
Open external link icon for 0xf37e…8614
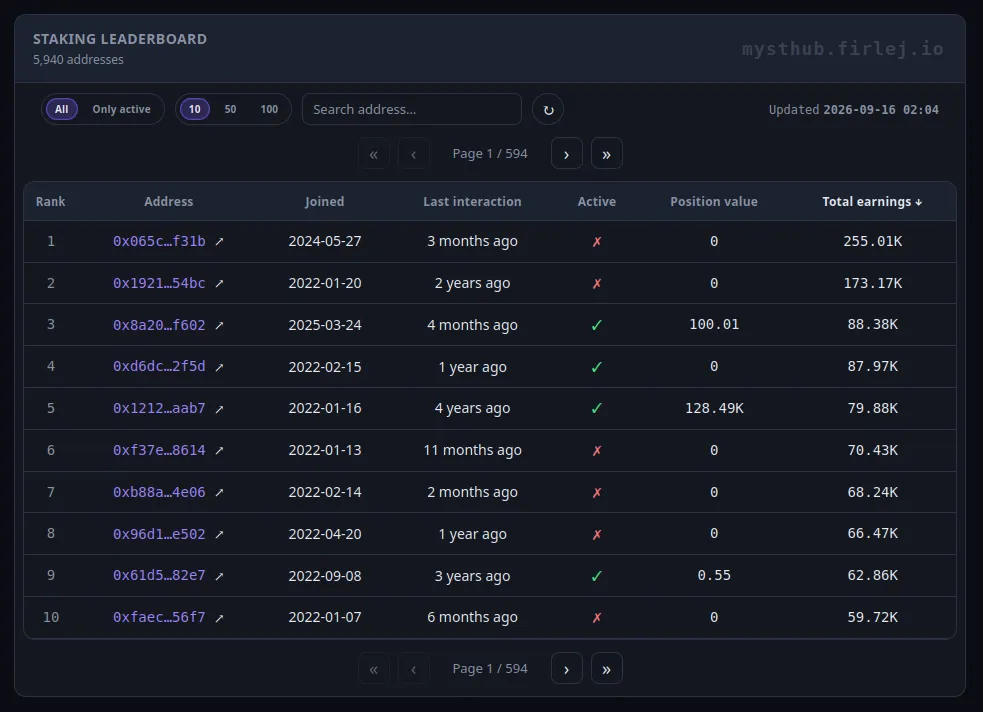[x=219, y=451]
